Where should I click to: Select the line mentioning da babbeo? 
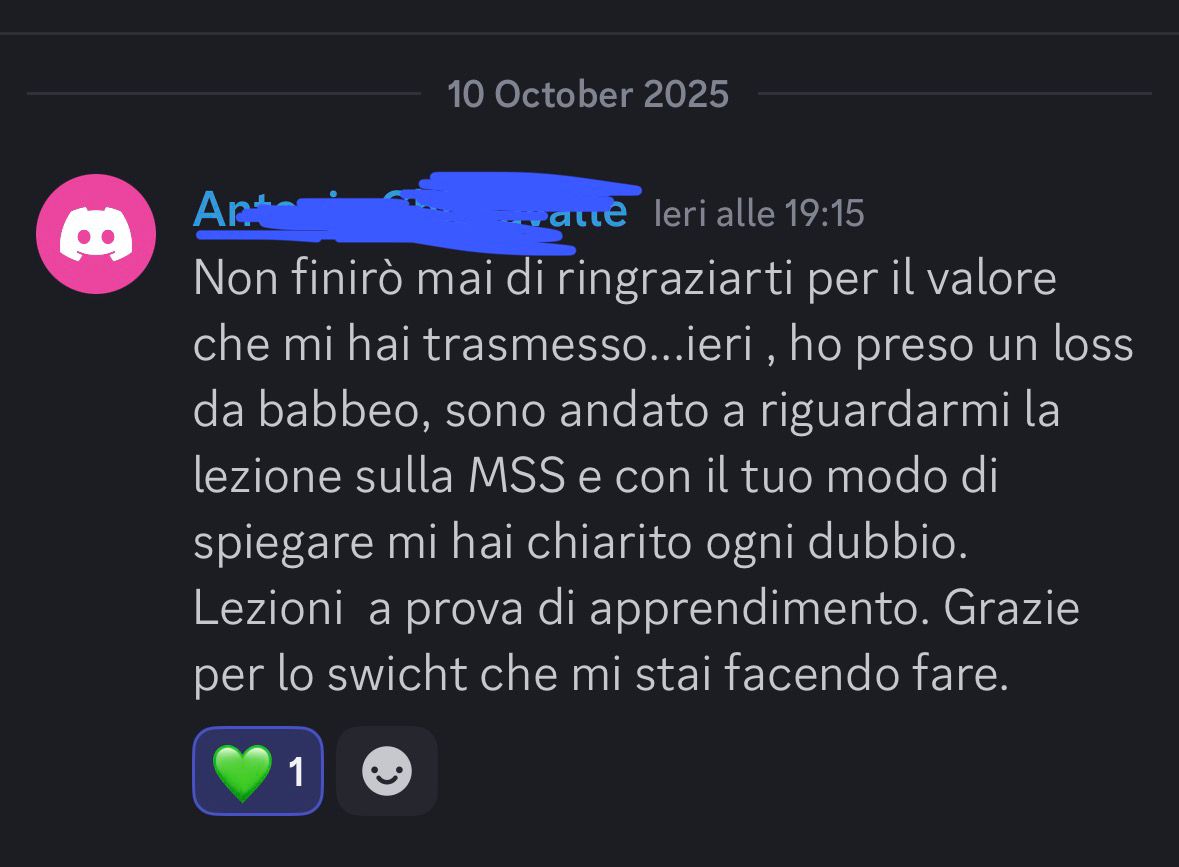(626, 411)
